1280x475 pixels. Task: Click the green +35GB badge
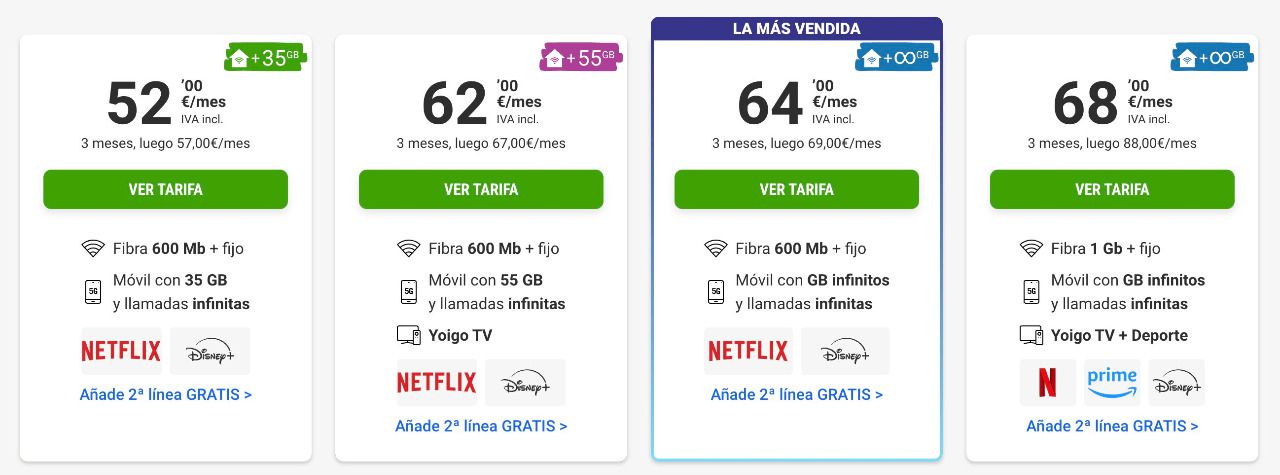coord(266,58)
